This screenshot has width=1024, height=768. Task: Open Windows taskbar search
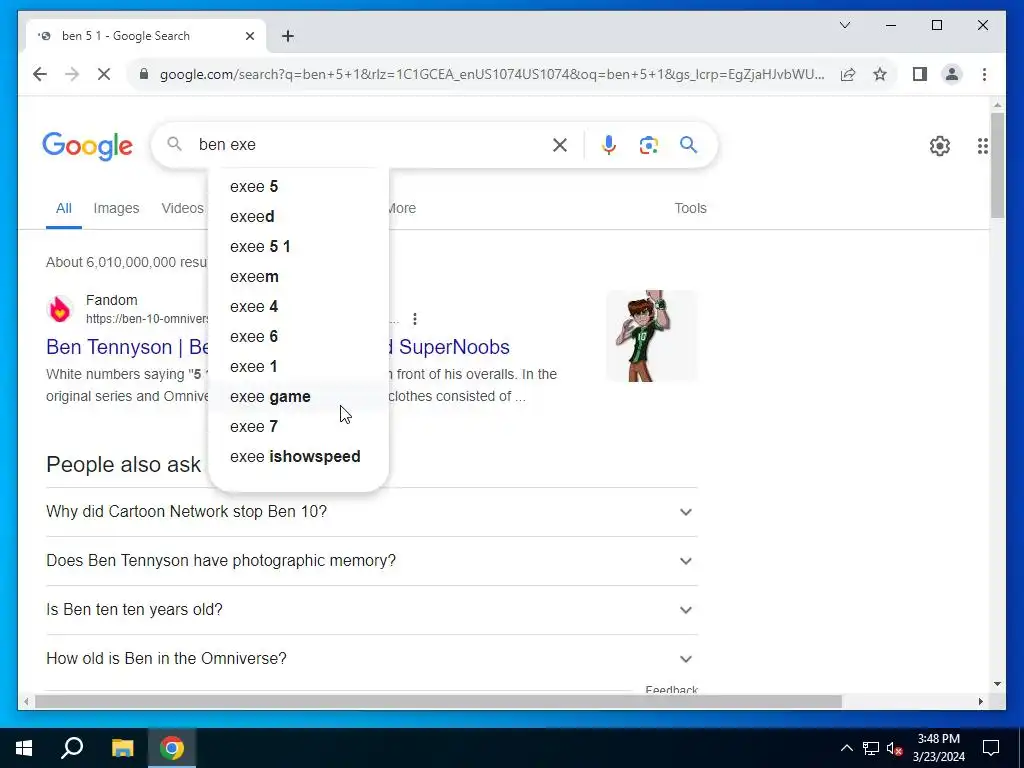[72, 748]
